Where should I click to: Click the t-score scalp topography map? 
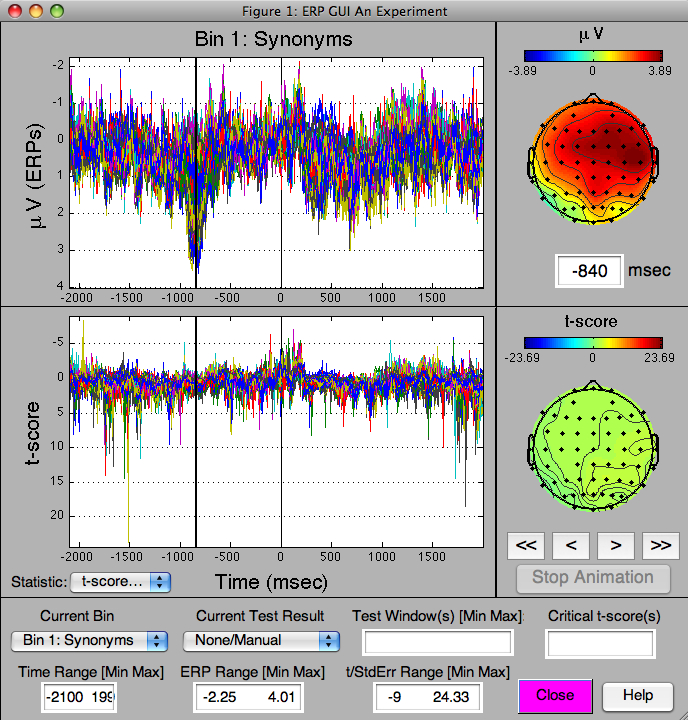pyautogui.click(x=592, y=443)
